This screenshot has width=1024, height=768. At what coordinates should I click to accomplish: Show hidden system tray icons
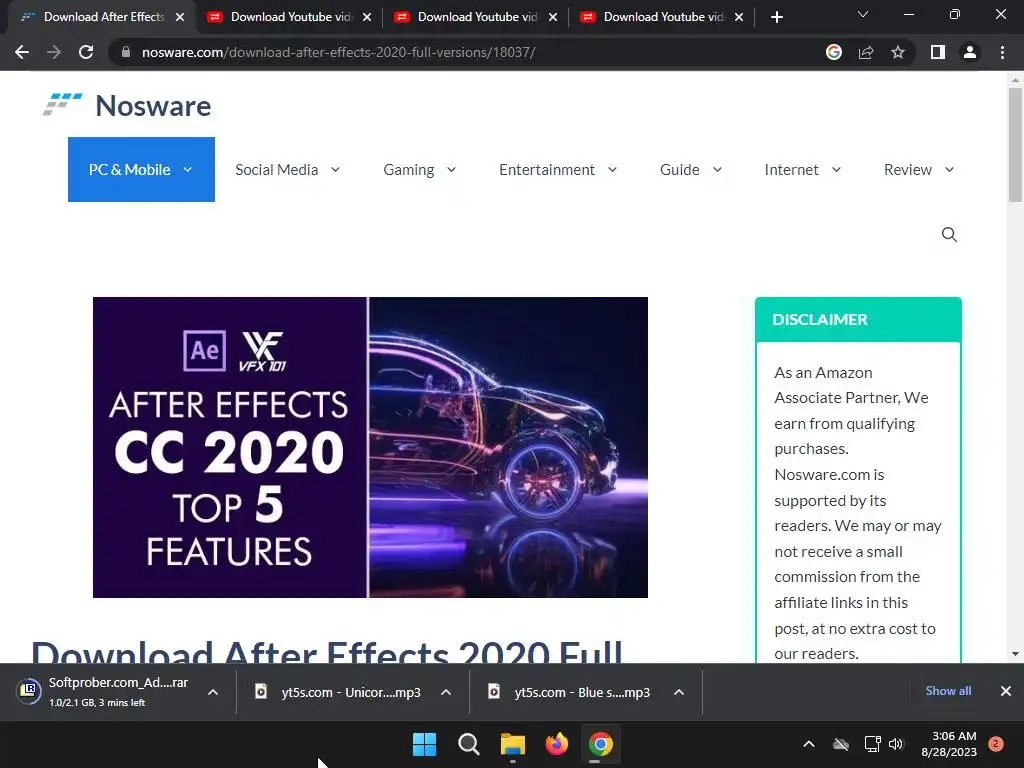[x=808, y=744]
